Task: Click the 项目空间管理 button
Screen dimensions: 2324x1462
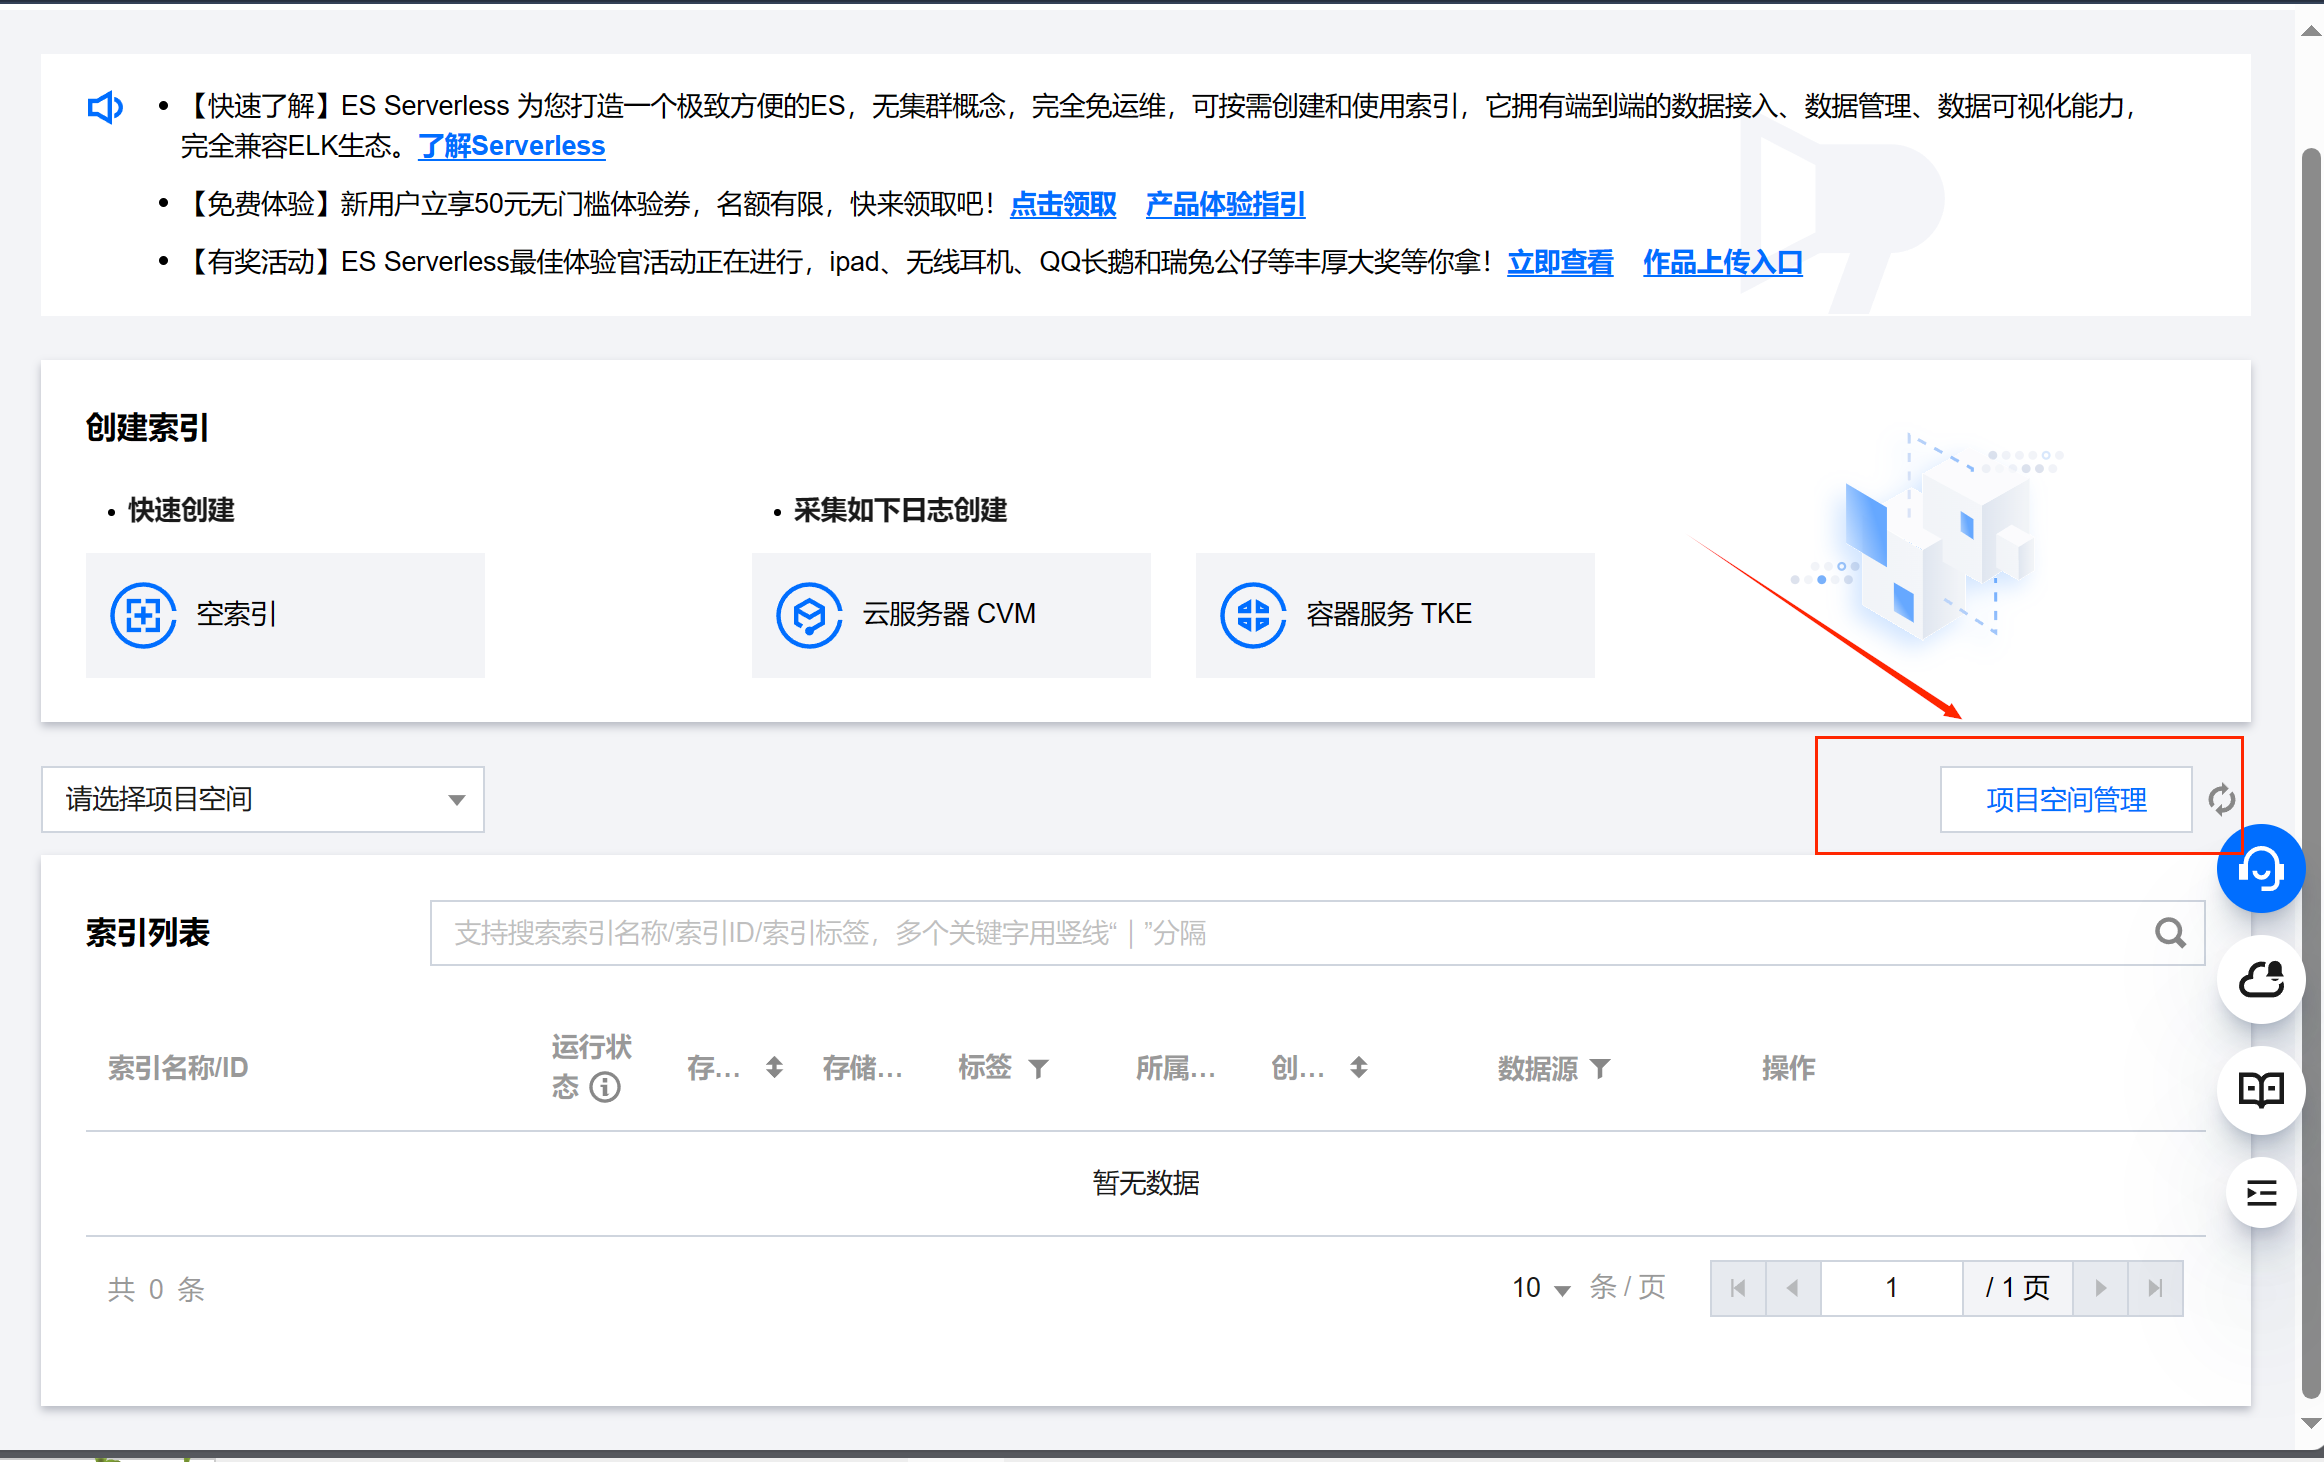Action: [2065, 799]
